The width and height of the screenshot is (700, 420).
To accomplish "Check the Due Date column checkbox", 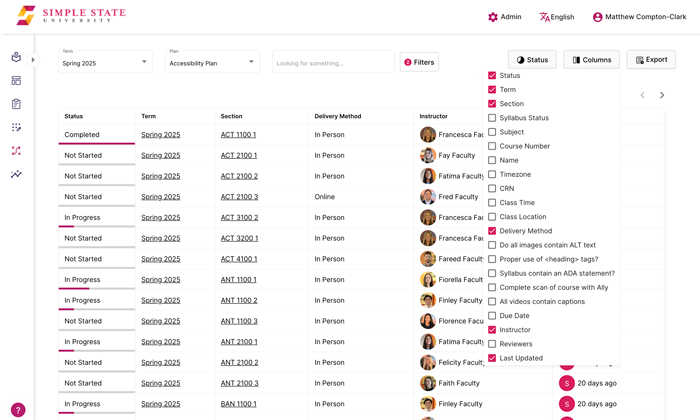I will click(x=492, y=316).
